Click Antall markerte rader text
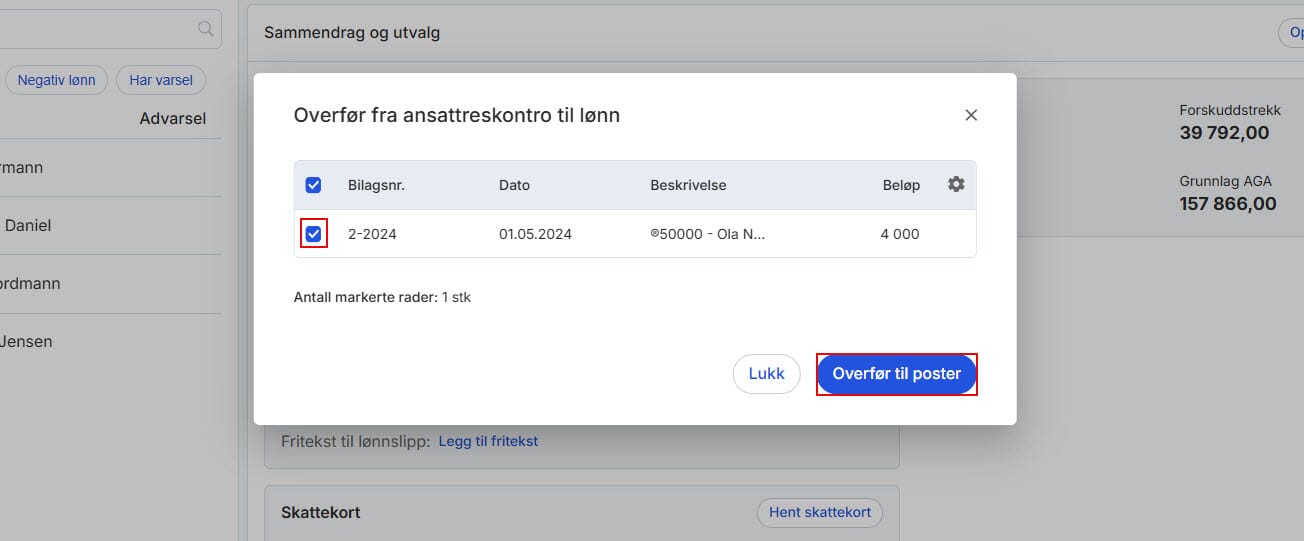The image size is (1304, 541). click(x=382, y=297)
